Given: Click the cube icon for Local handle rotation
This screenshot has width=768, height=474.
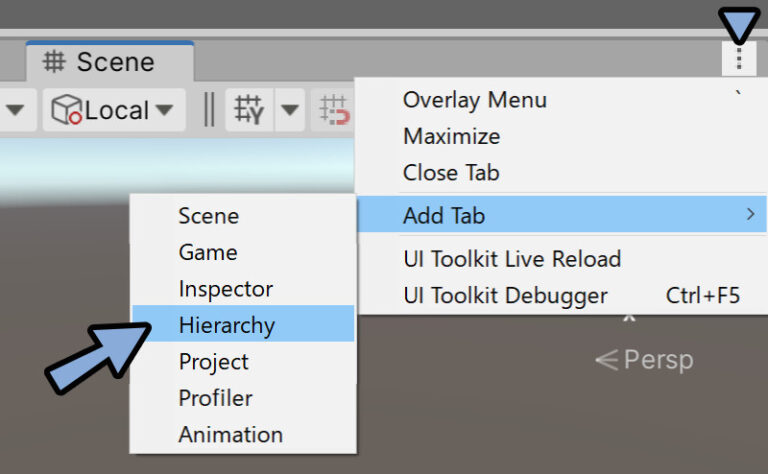Looking at the screenshot, I should tap(66, 110).
